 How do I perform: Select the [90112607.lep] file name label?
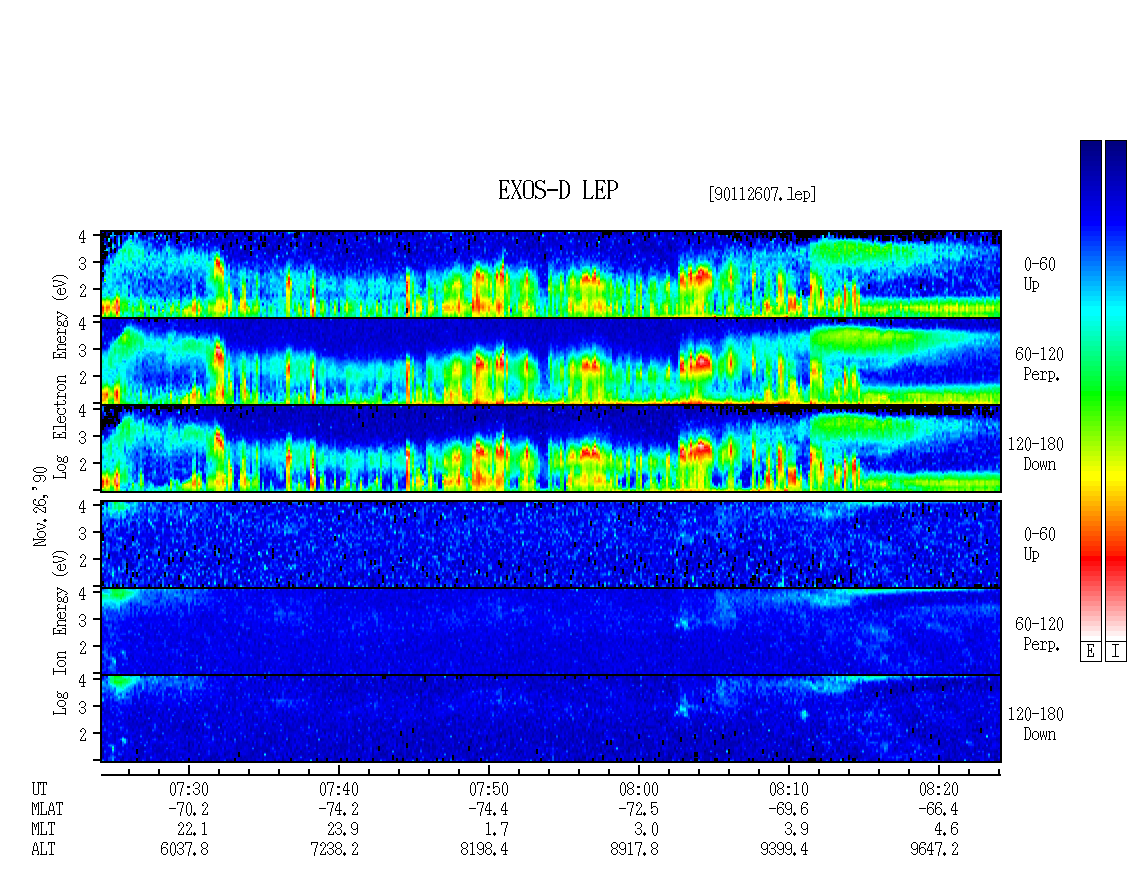pyautogui.click(x=762, y=194)
